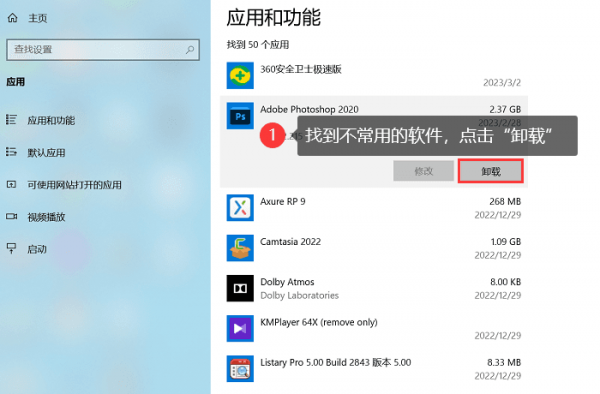Click the 应用和功能 page heading
Viewport: 600px width, 394px height.
coord(274,18)
